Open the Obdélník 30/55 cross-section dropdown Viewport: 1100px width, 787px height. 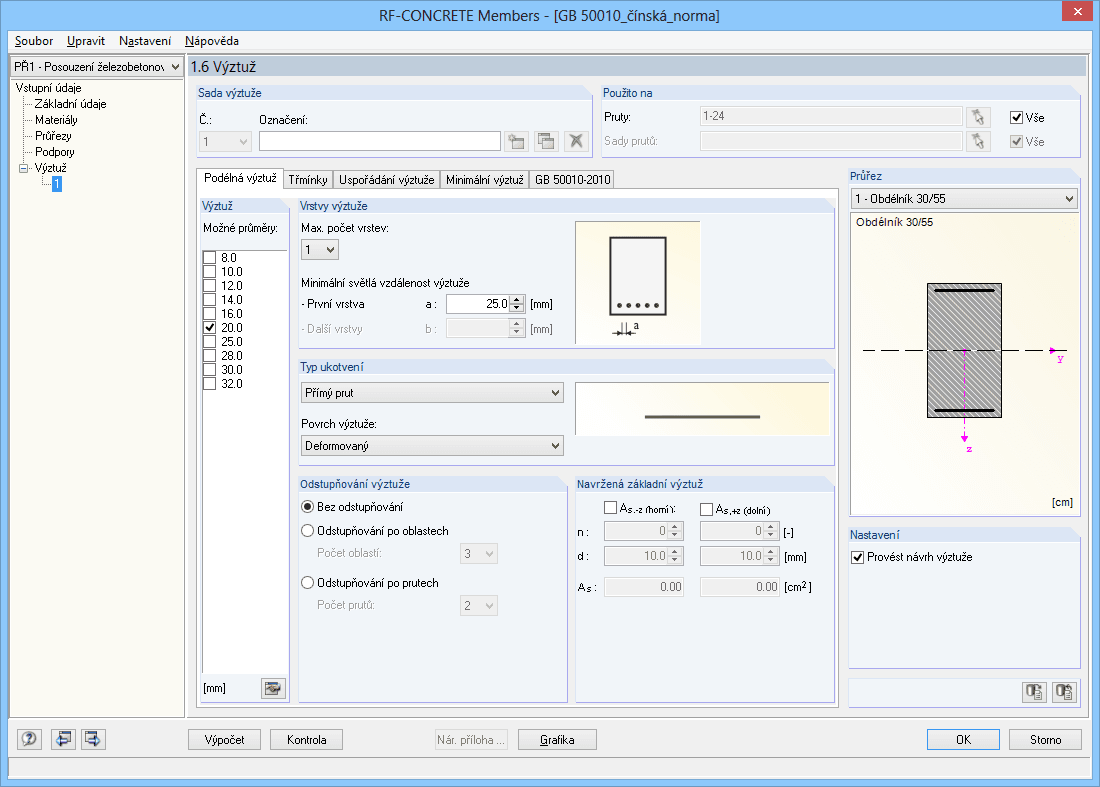964,199
